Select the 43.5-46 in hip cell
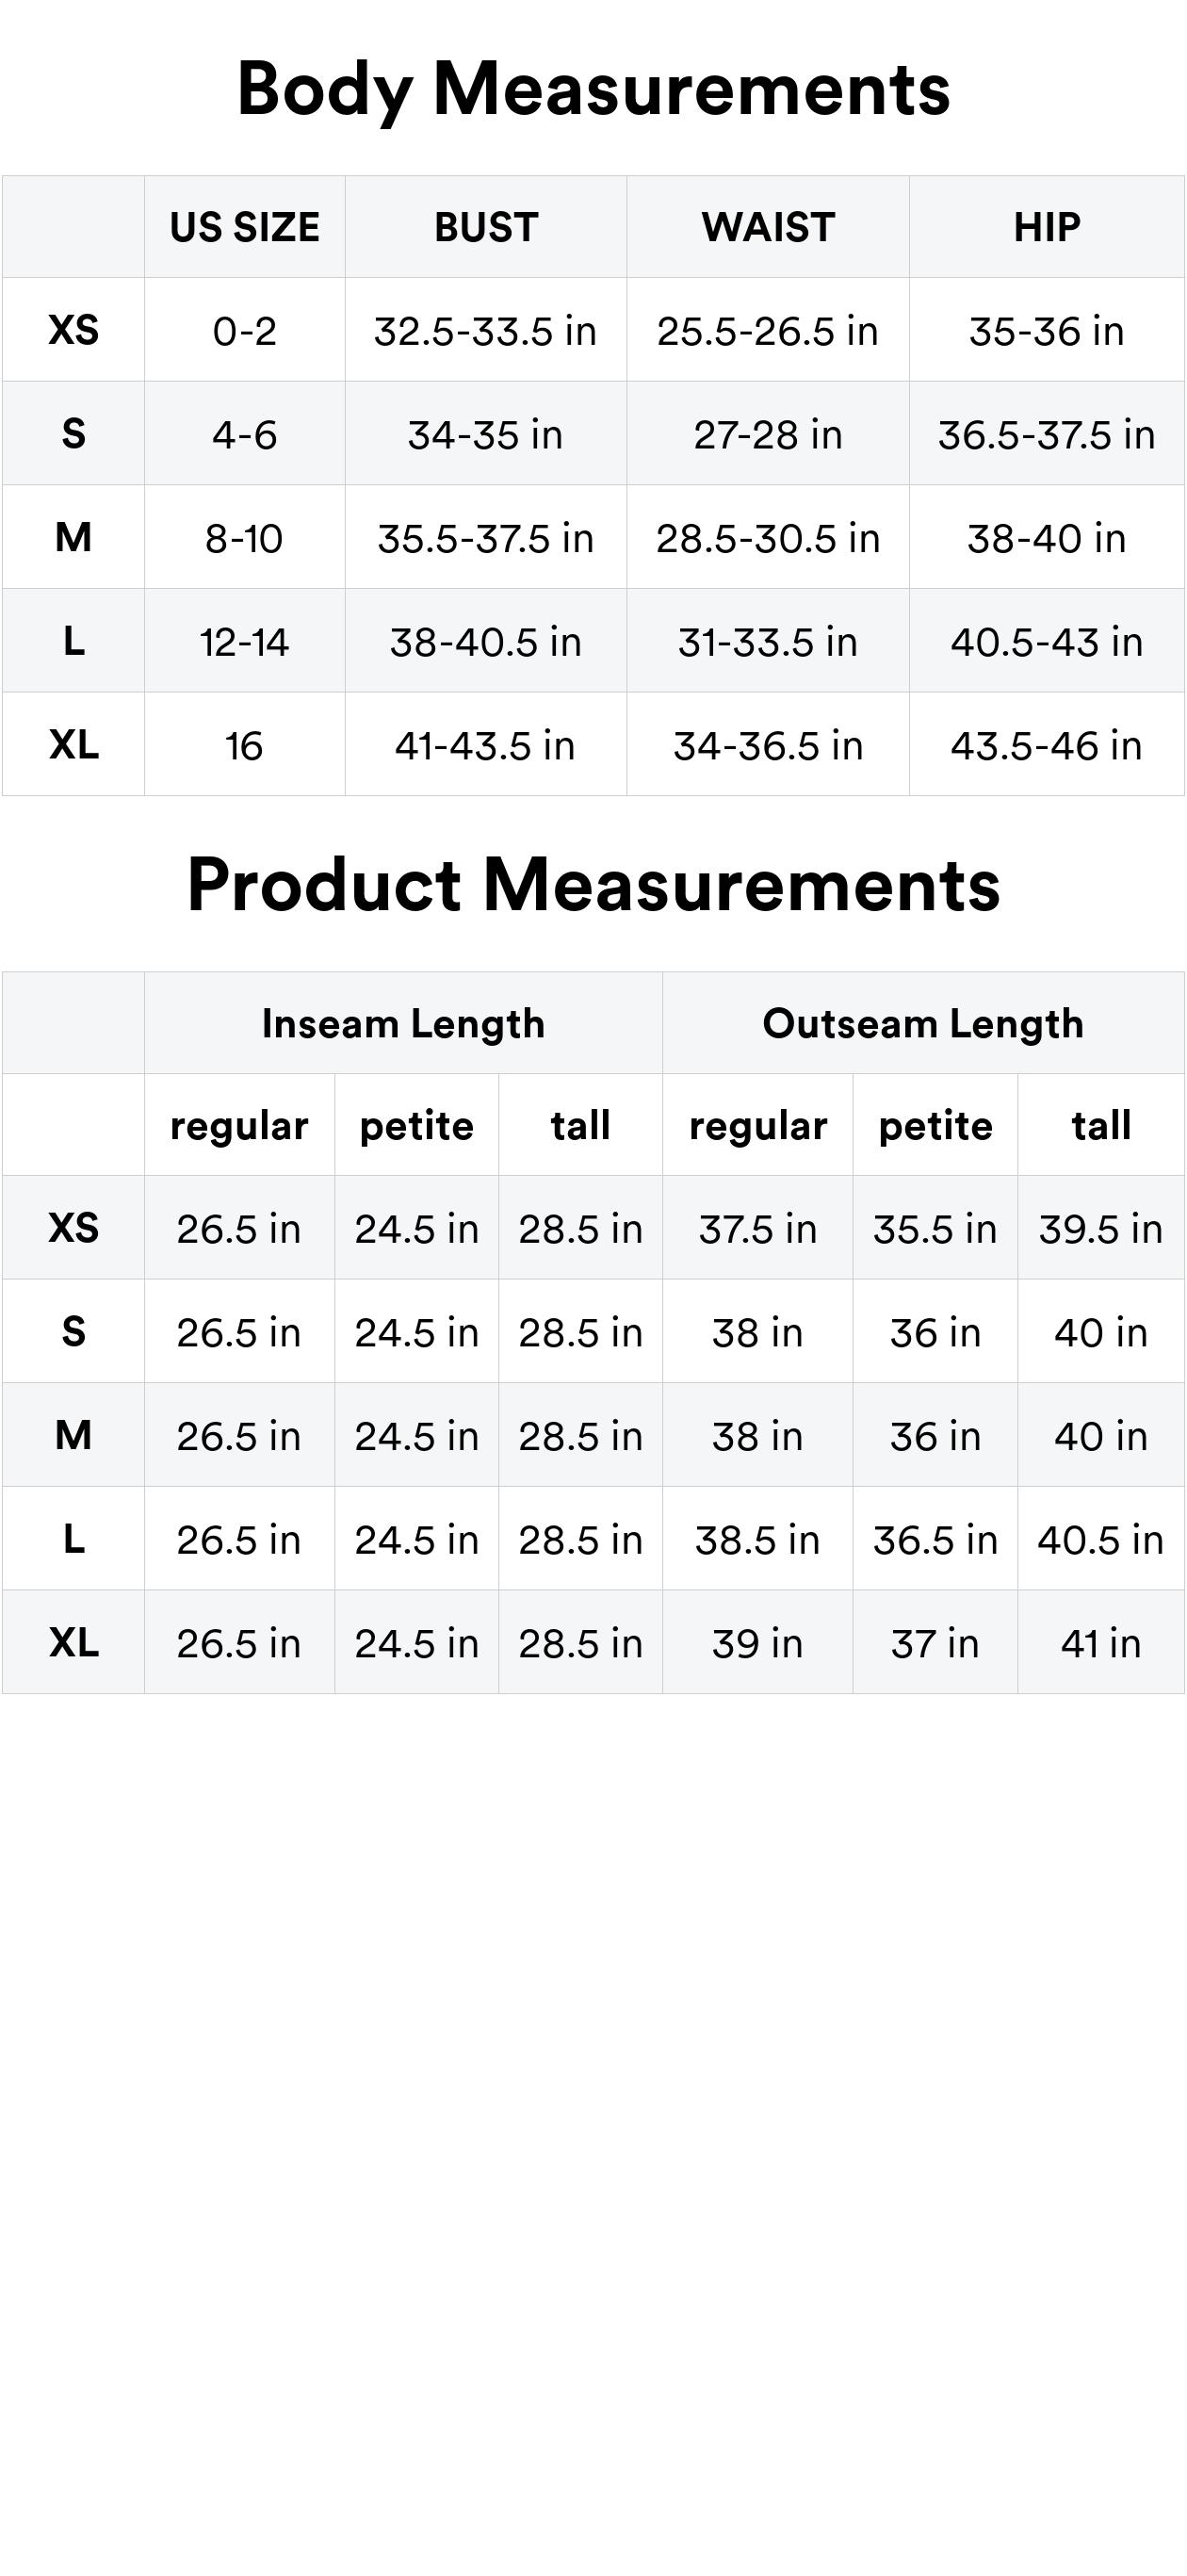1187x2576 pixels. tap(1046, 746)
